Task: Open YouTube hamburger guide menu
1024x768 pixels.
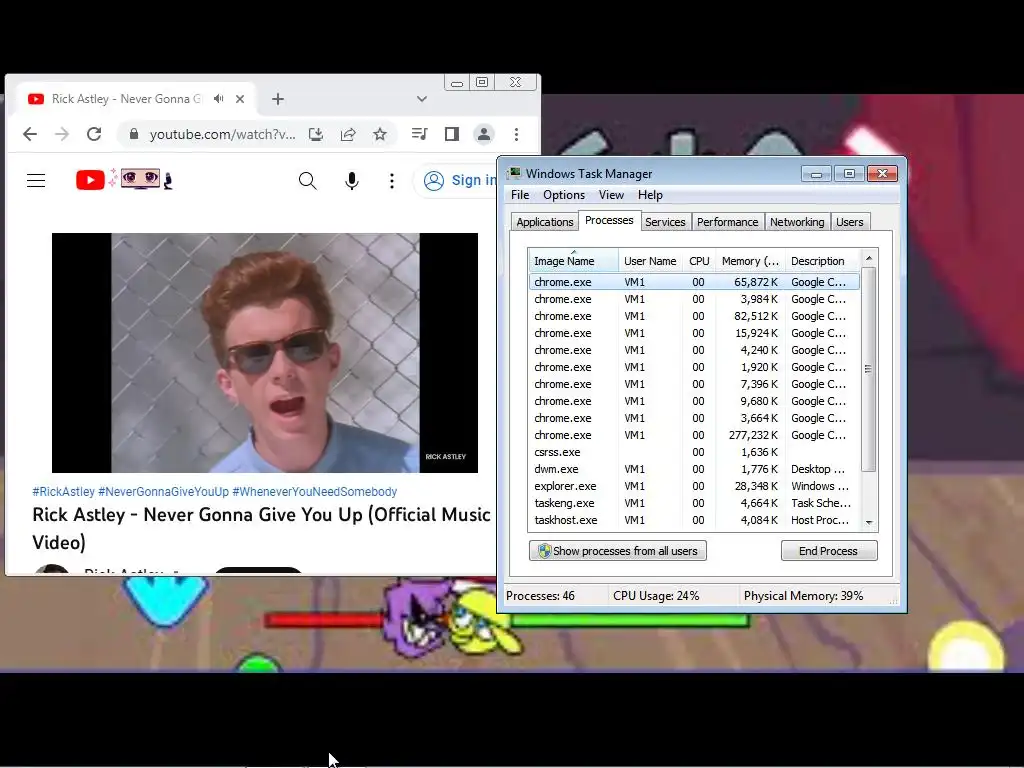Action: pos(36,180)
